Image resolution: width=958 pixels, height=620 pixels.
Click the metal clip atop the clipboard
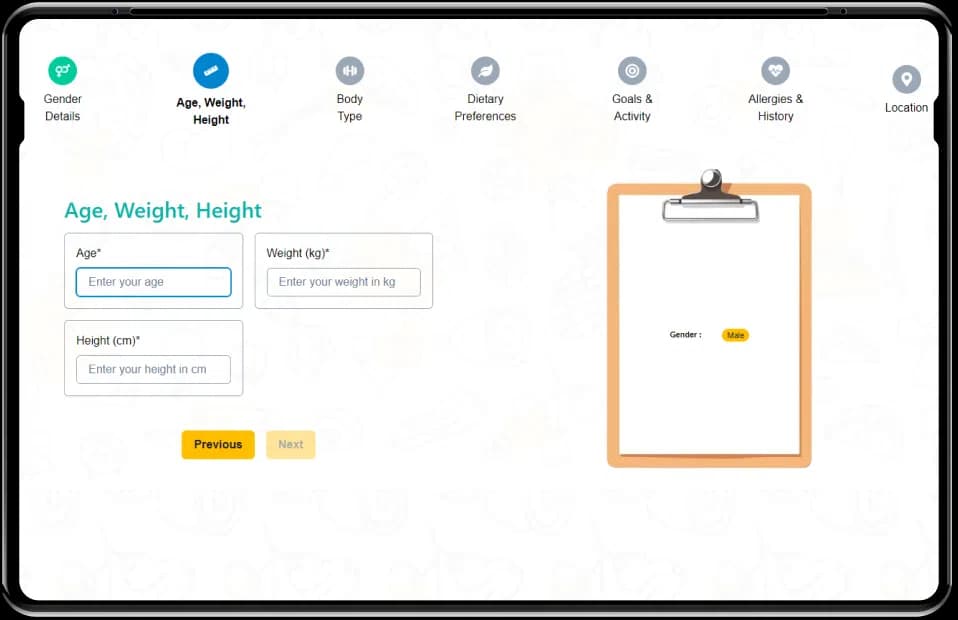click(710, 195)
